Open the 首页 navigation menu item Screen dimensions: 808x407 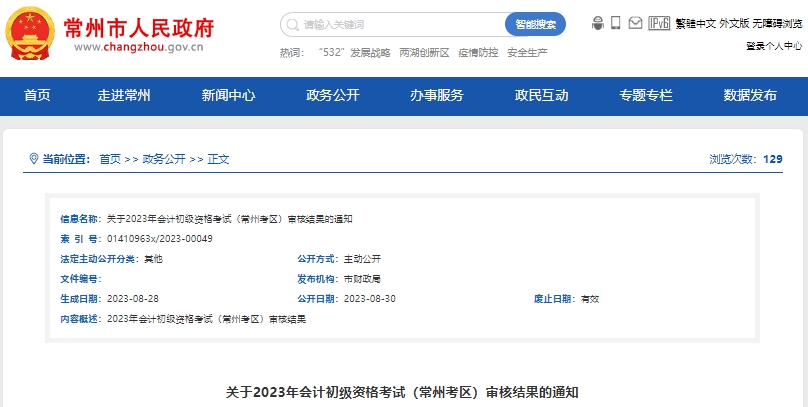37,96
